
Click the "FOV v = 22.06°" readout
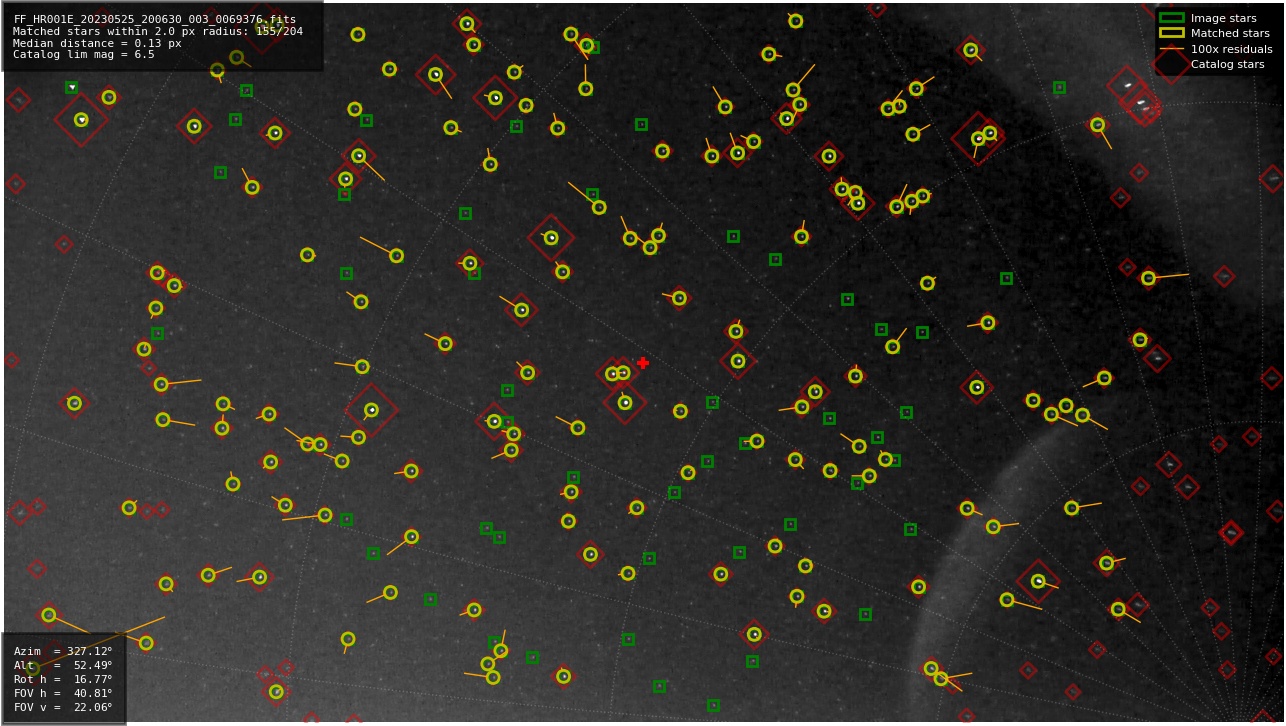(63, 707)
